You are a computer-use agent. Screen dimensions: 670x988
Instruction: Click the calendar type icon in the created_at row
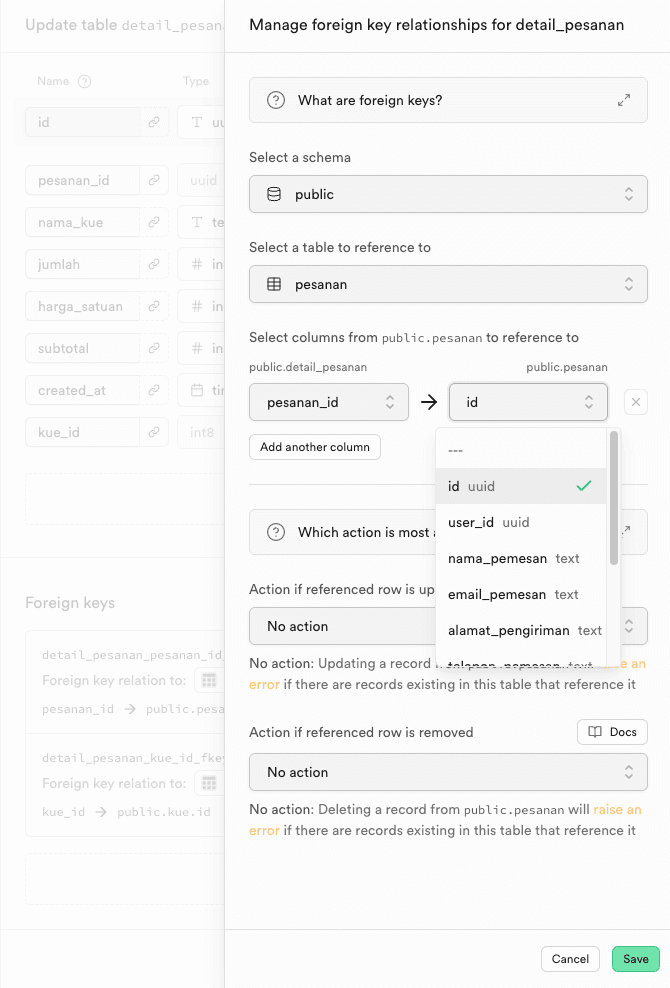point(197,390)
